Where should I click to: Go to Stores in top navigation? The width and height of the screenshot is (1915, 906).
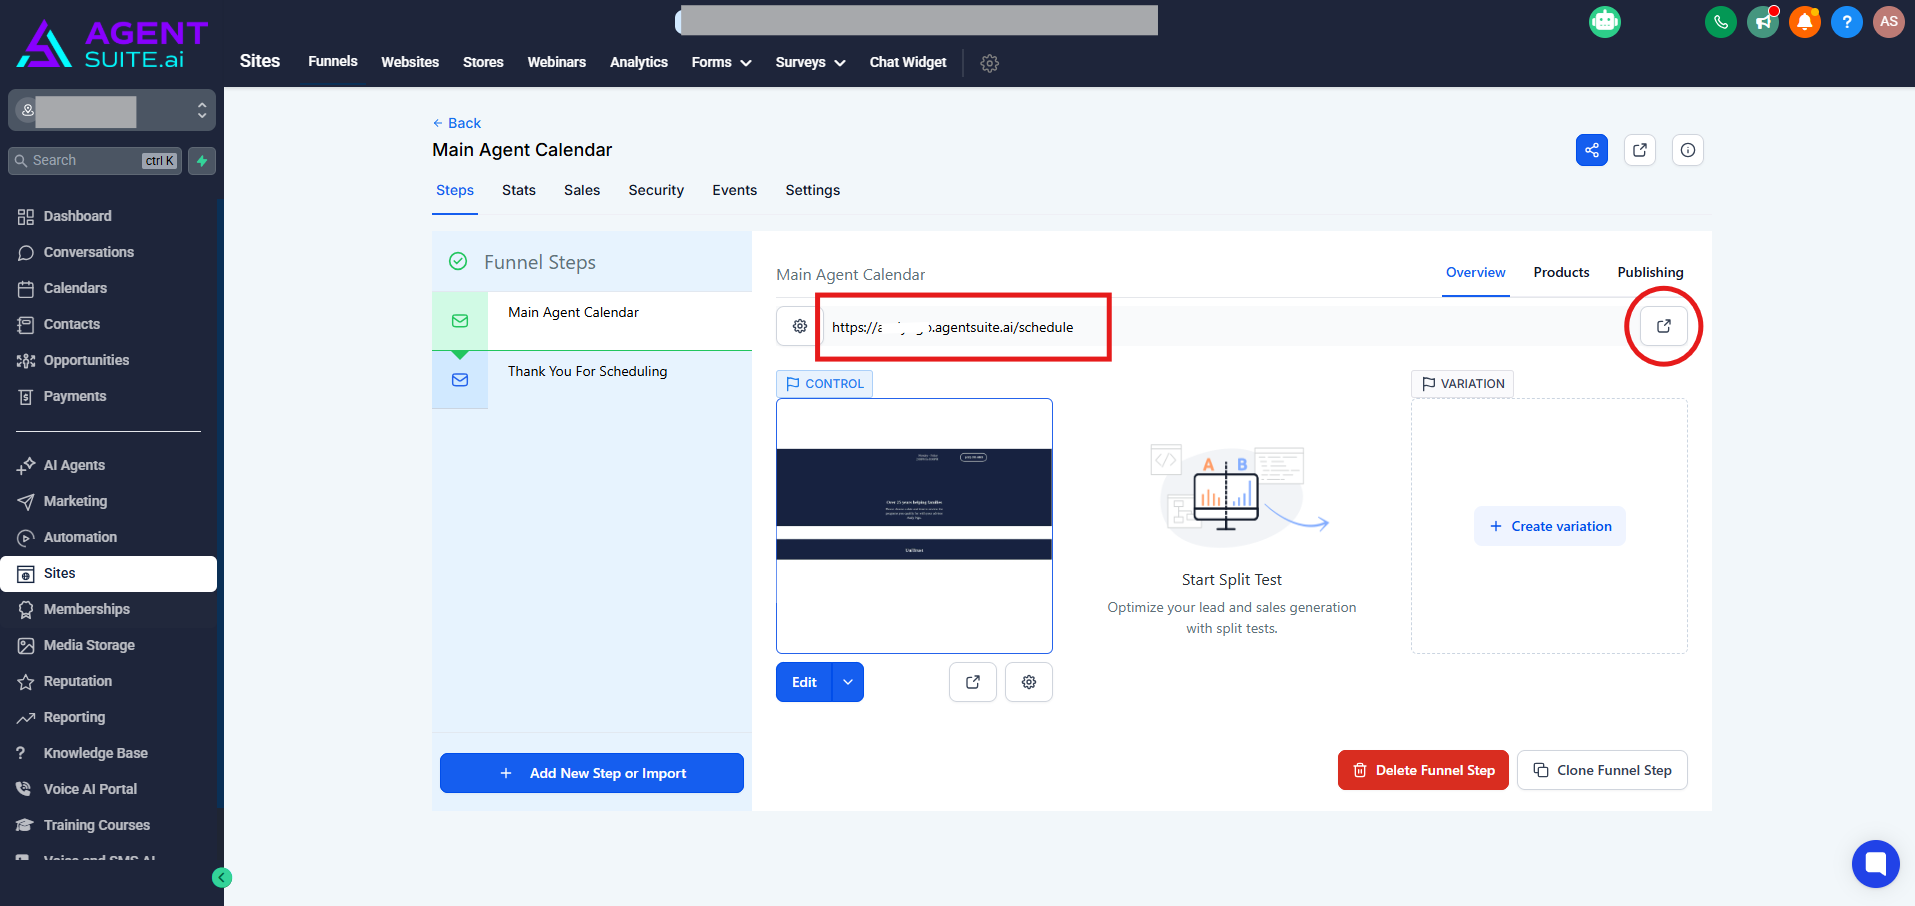click(x=483, y=62)
